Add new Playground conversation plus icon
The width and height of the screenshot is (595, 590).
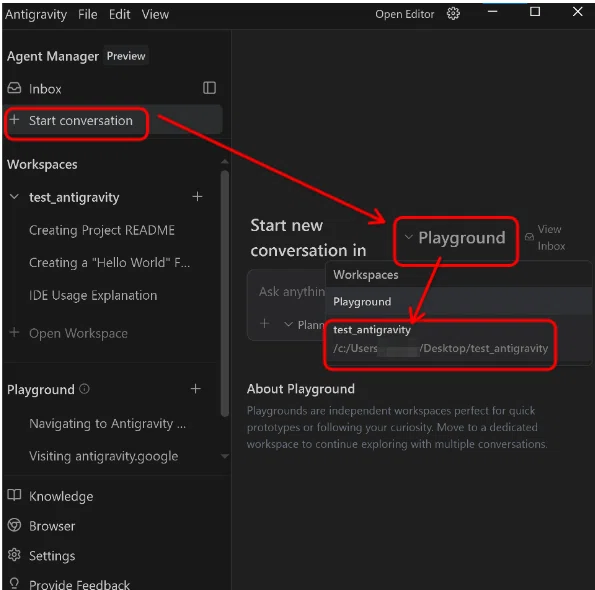195,389
